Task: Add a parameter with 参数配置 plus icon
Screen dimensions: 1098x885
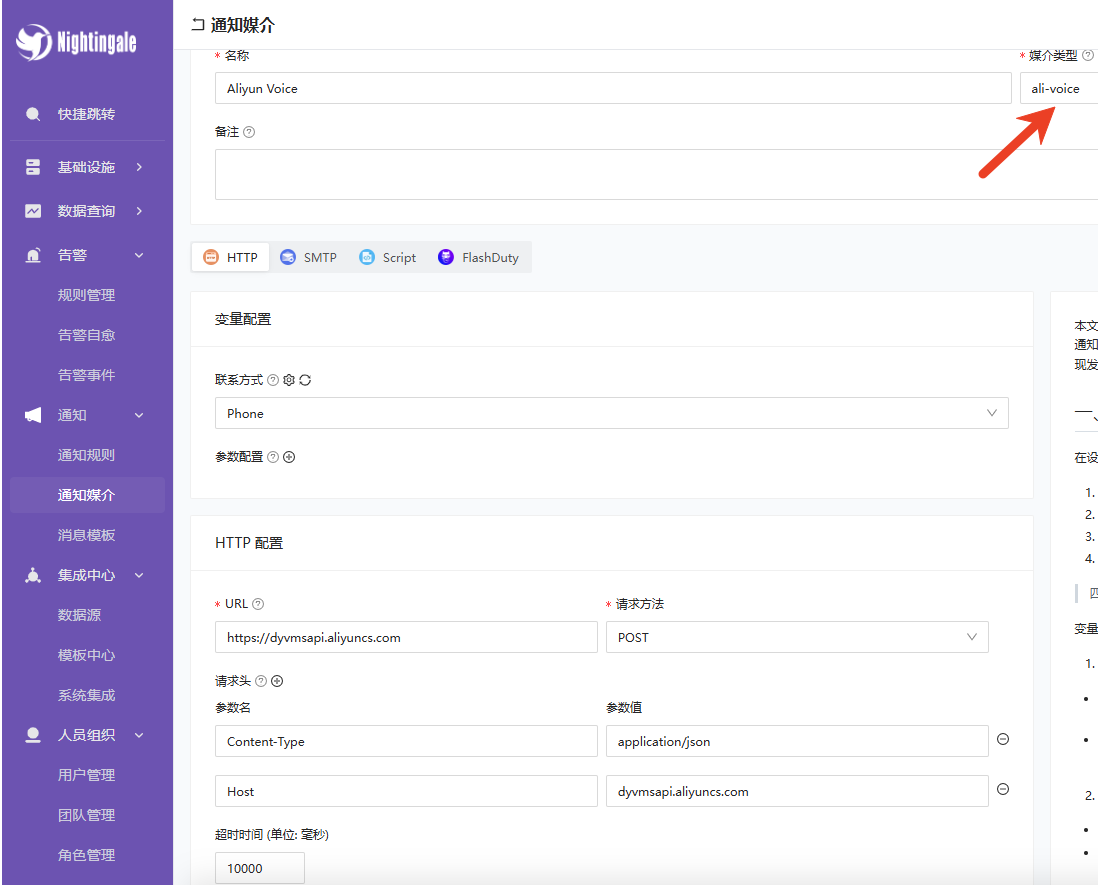Action: tap(289, 457)
